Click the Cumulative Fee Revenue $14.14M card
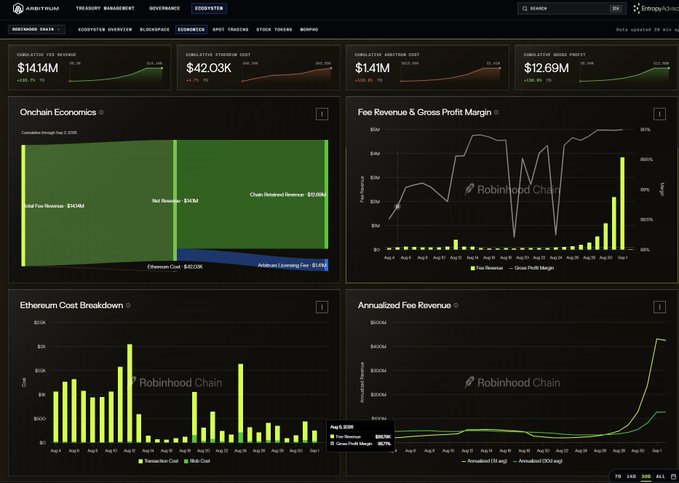This screenshot has height=483, width=679. [90, 68]
